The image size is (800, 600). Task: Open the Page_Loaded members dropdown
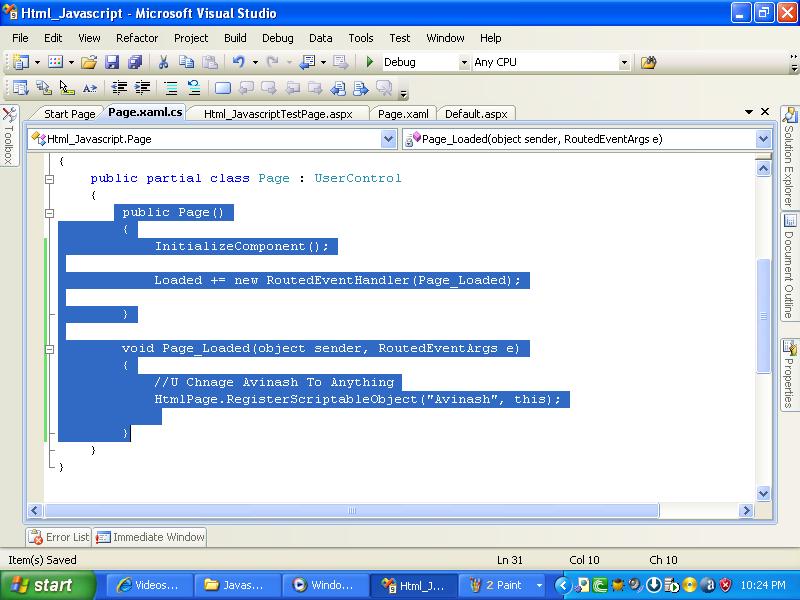[763, 139]
